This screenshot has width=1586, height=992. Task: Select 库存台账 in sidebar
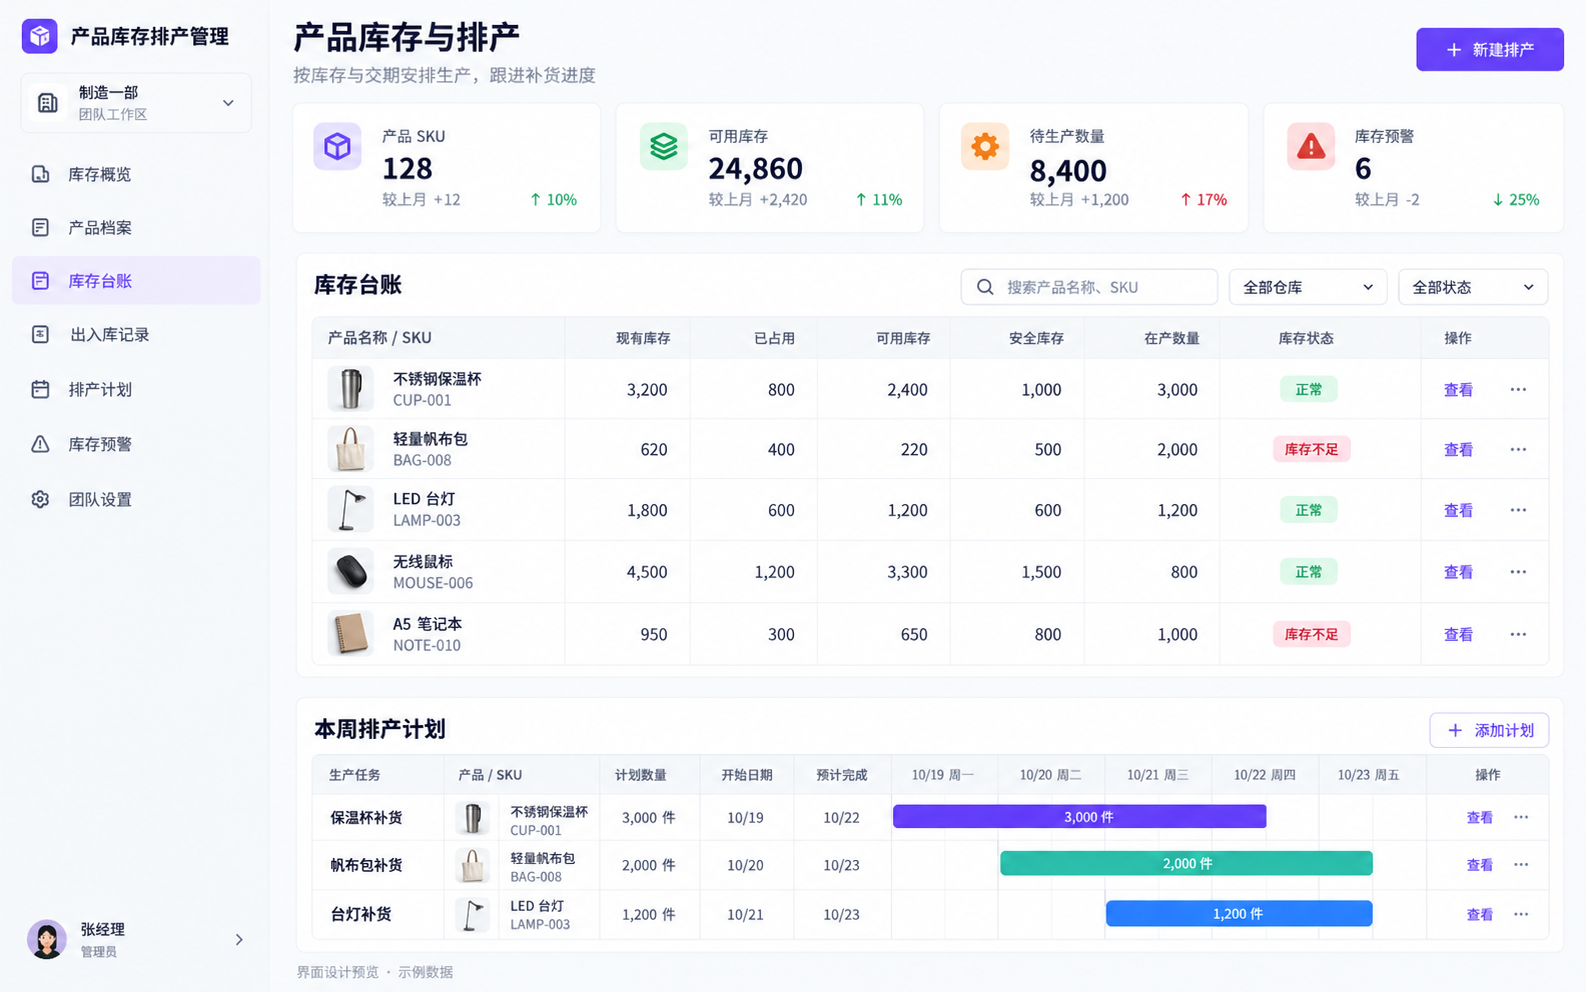(136, 281)
